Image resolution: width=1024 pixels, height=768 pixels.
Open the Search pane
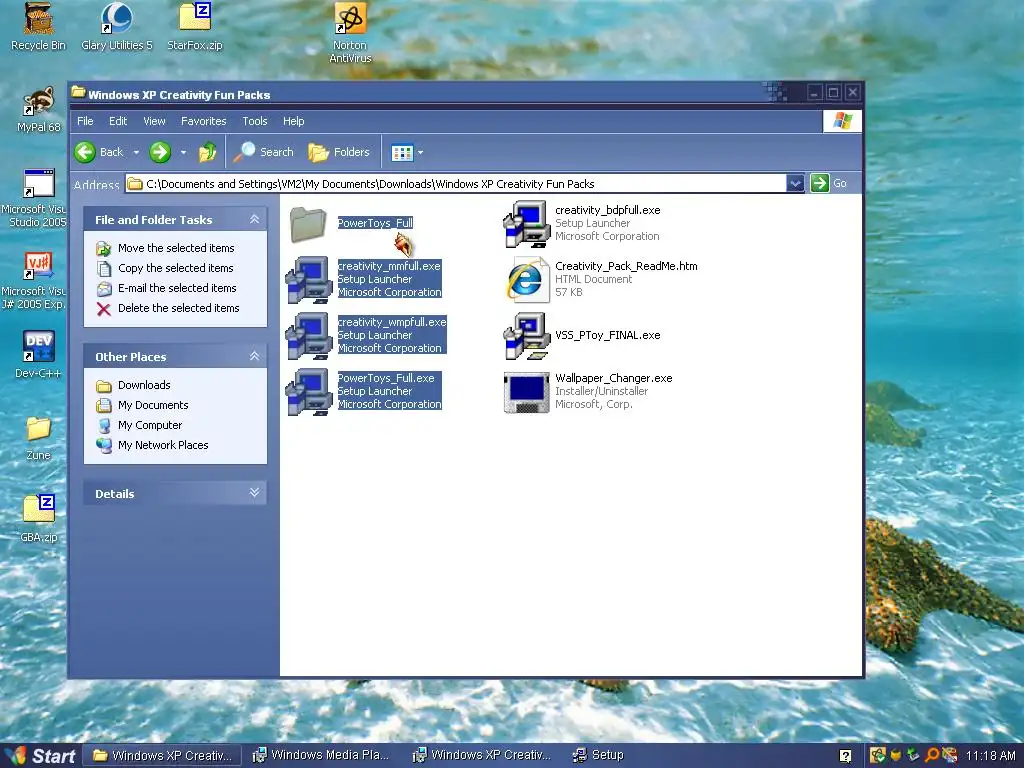[264, 152]
